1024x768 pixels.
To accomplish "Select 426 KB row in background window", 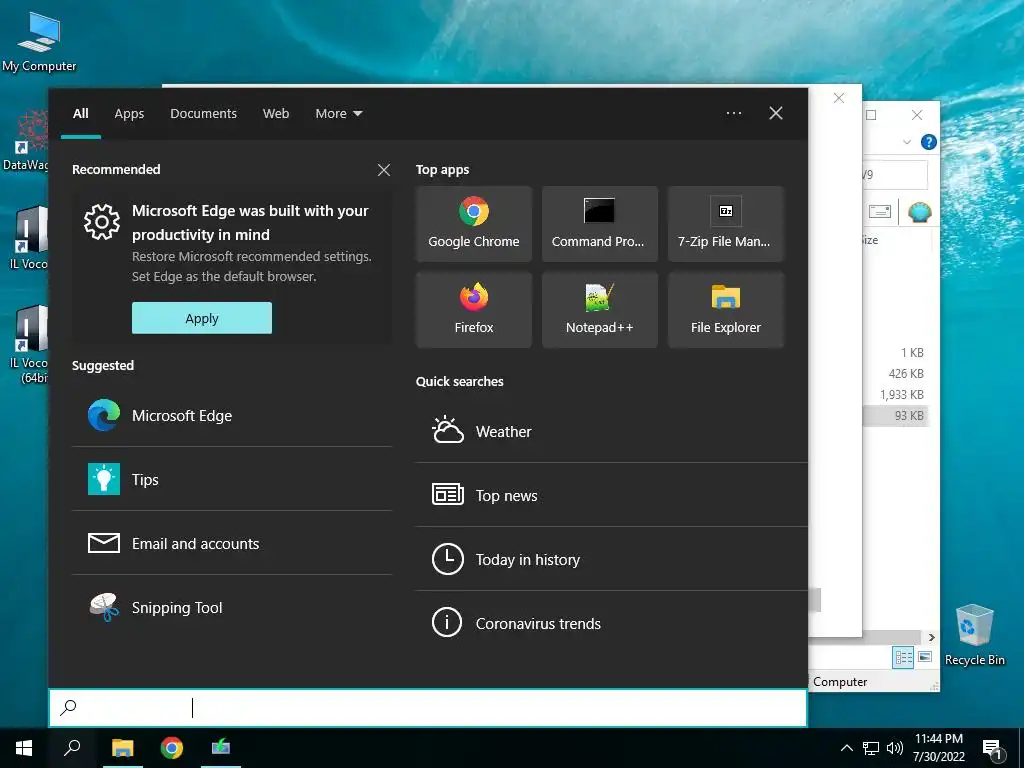I will coord(896,374).
